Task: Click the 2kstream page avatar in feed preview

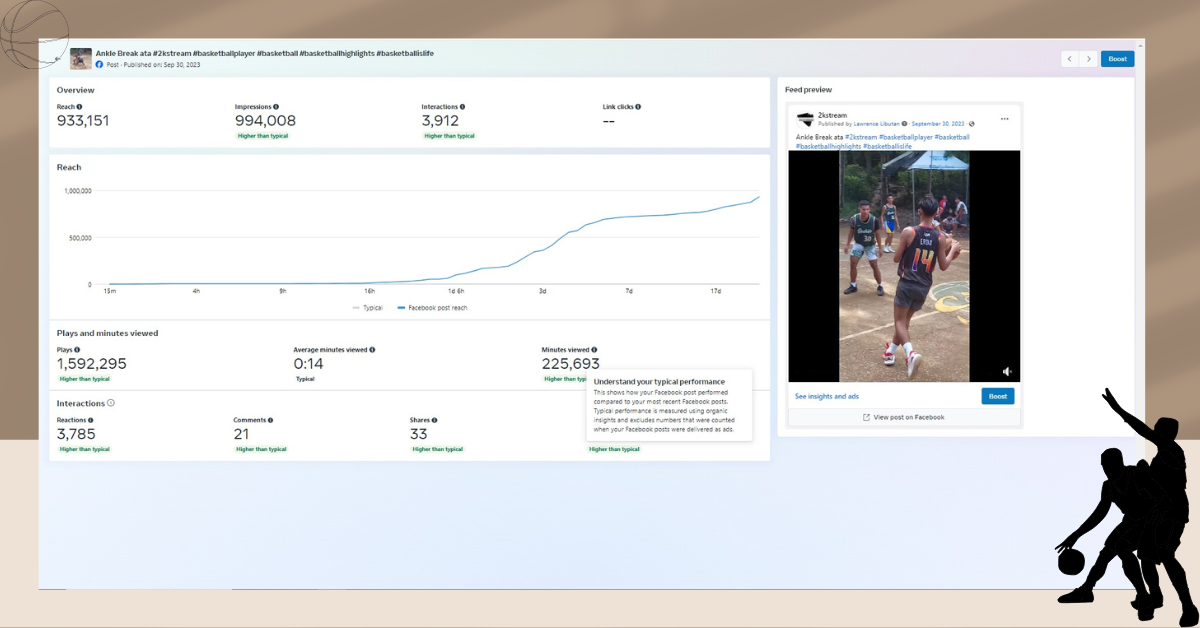Action: pos(805,119)
